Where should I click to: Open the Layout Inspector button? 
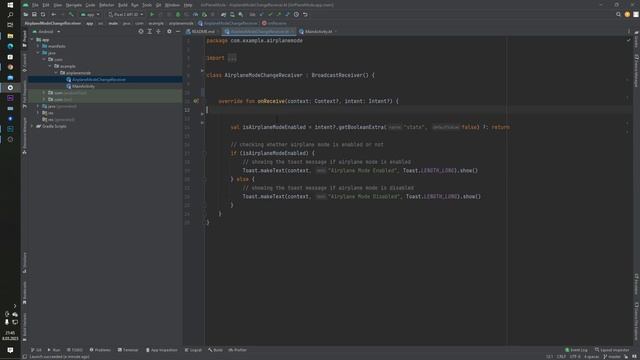click(612, 350)
